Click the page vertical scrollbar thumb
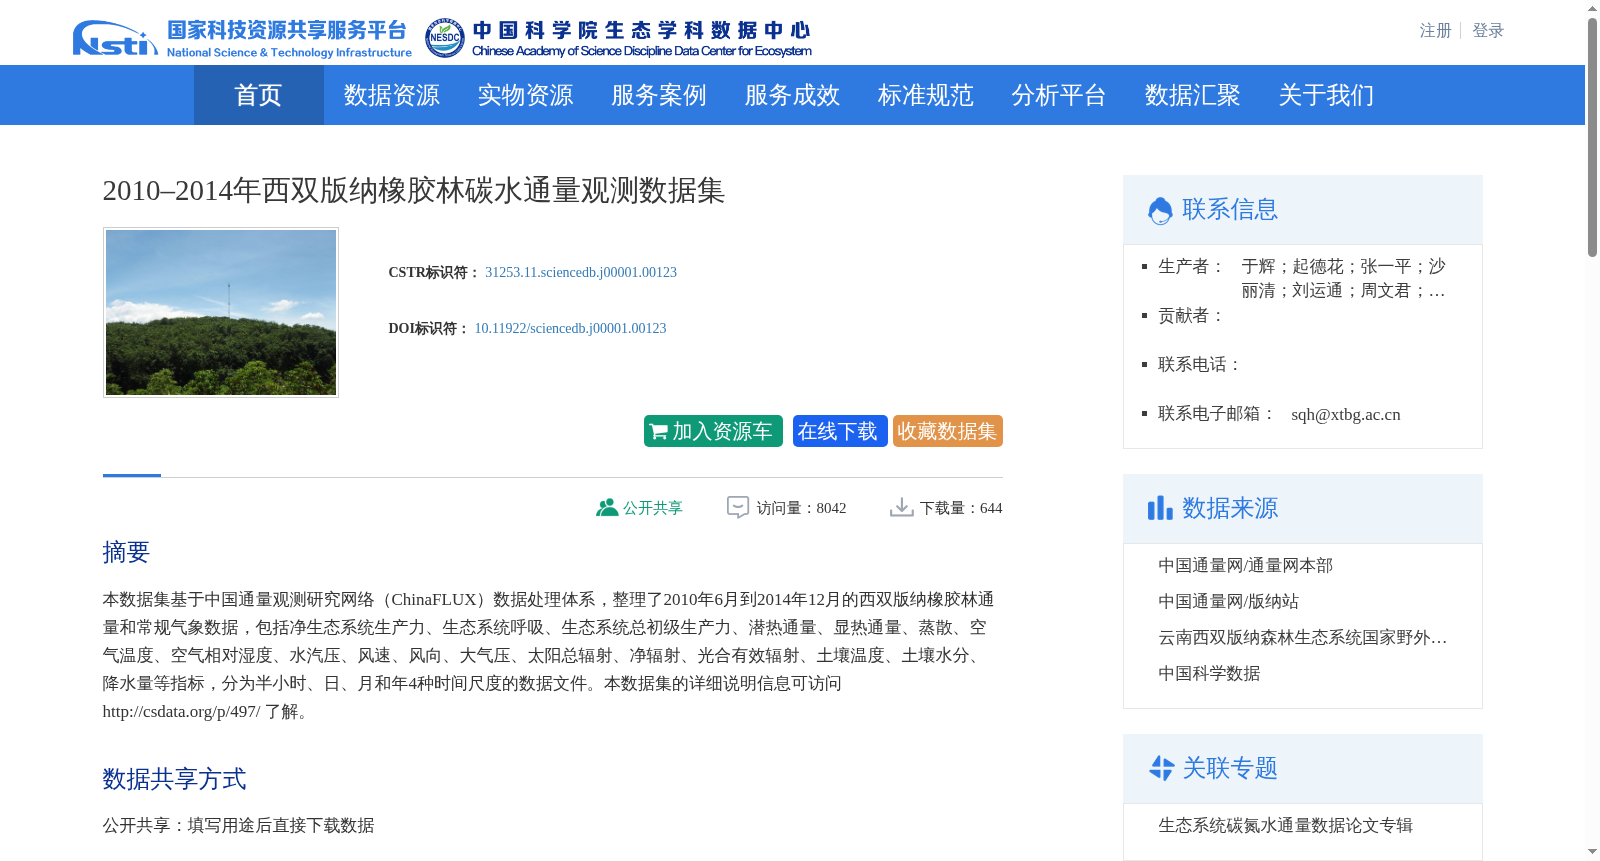 [1592, 137]
